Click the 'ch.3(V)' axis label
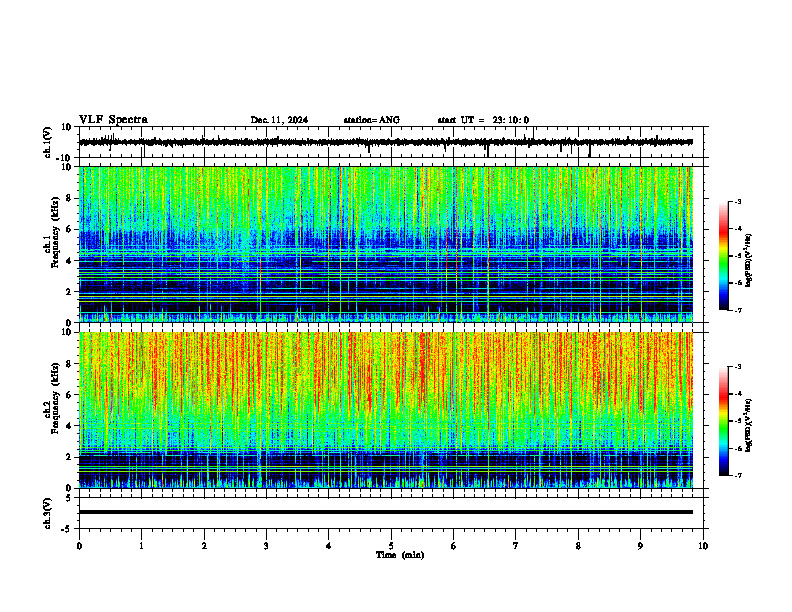 click(x=48, y=514)
